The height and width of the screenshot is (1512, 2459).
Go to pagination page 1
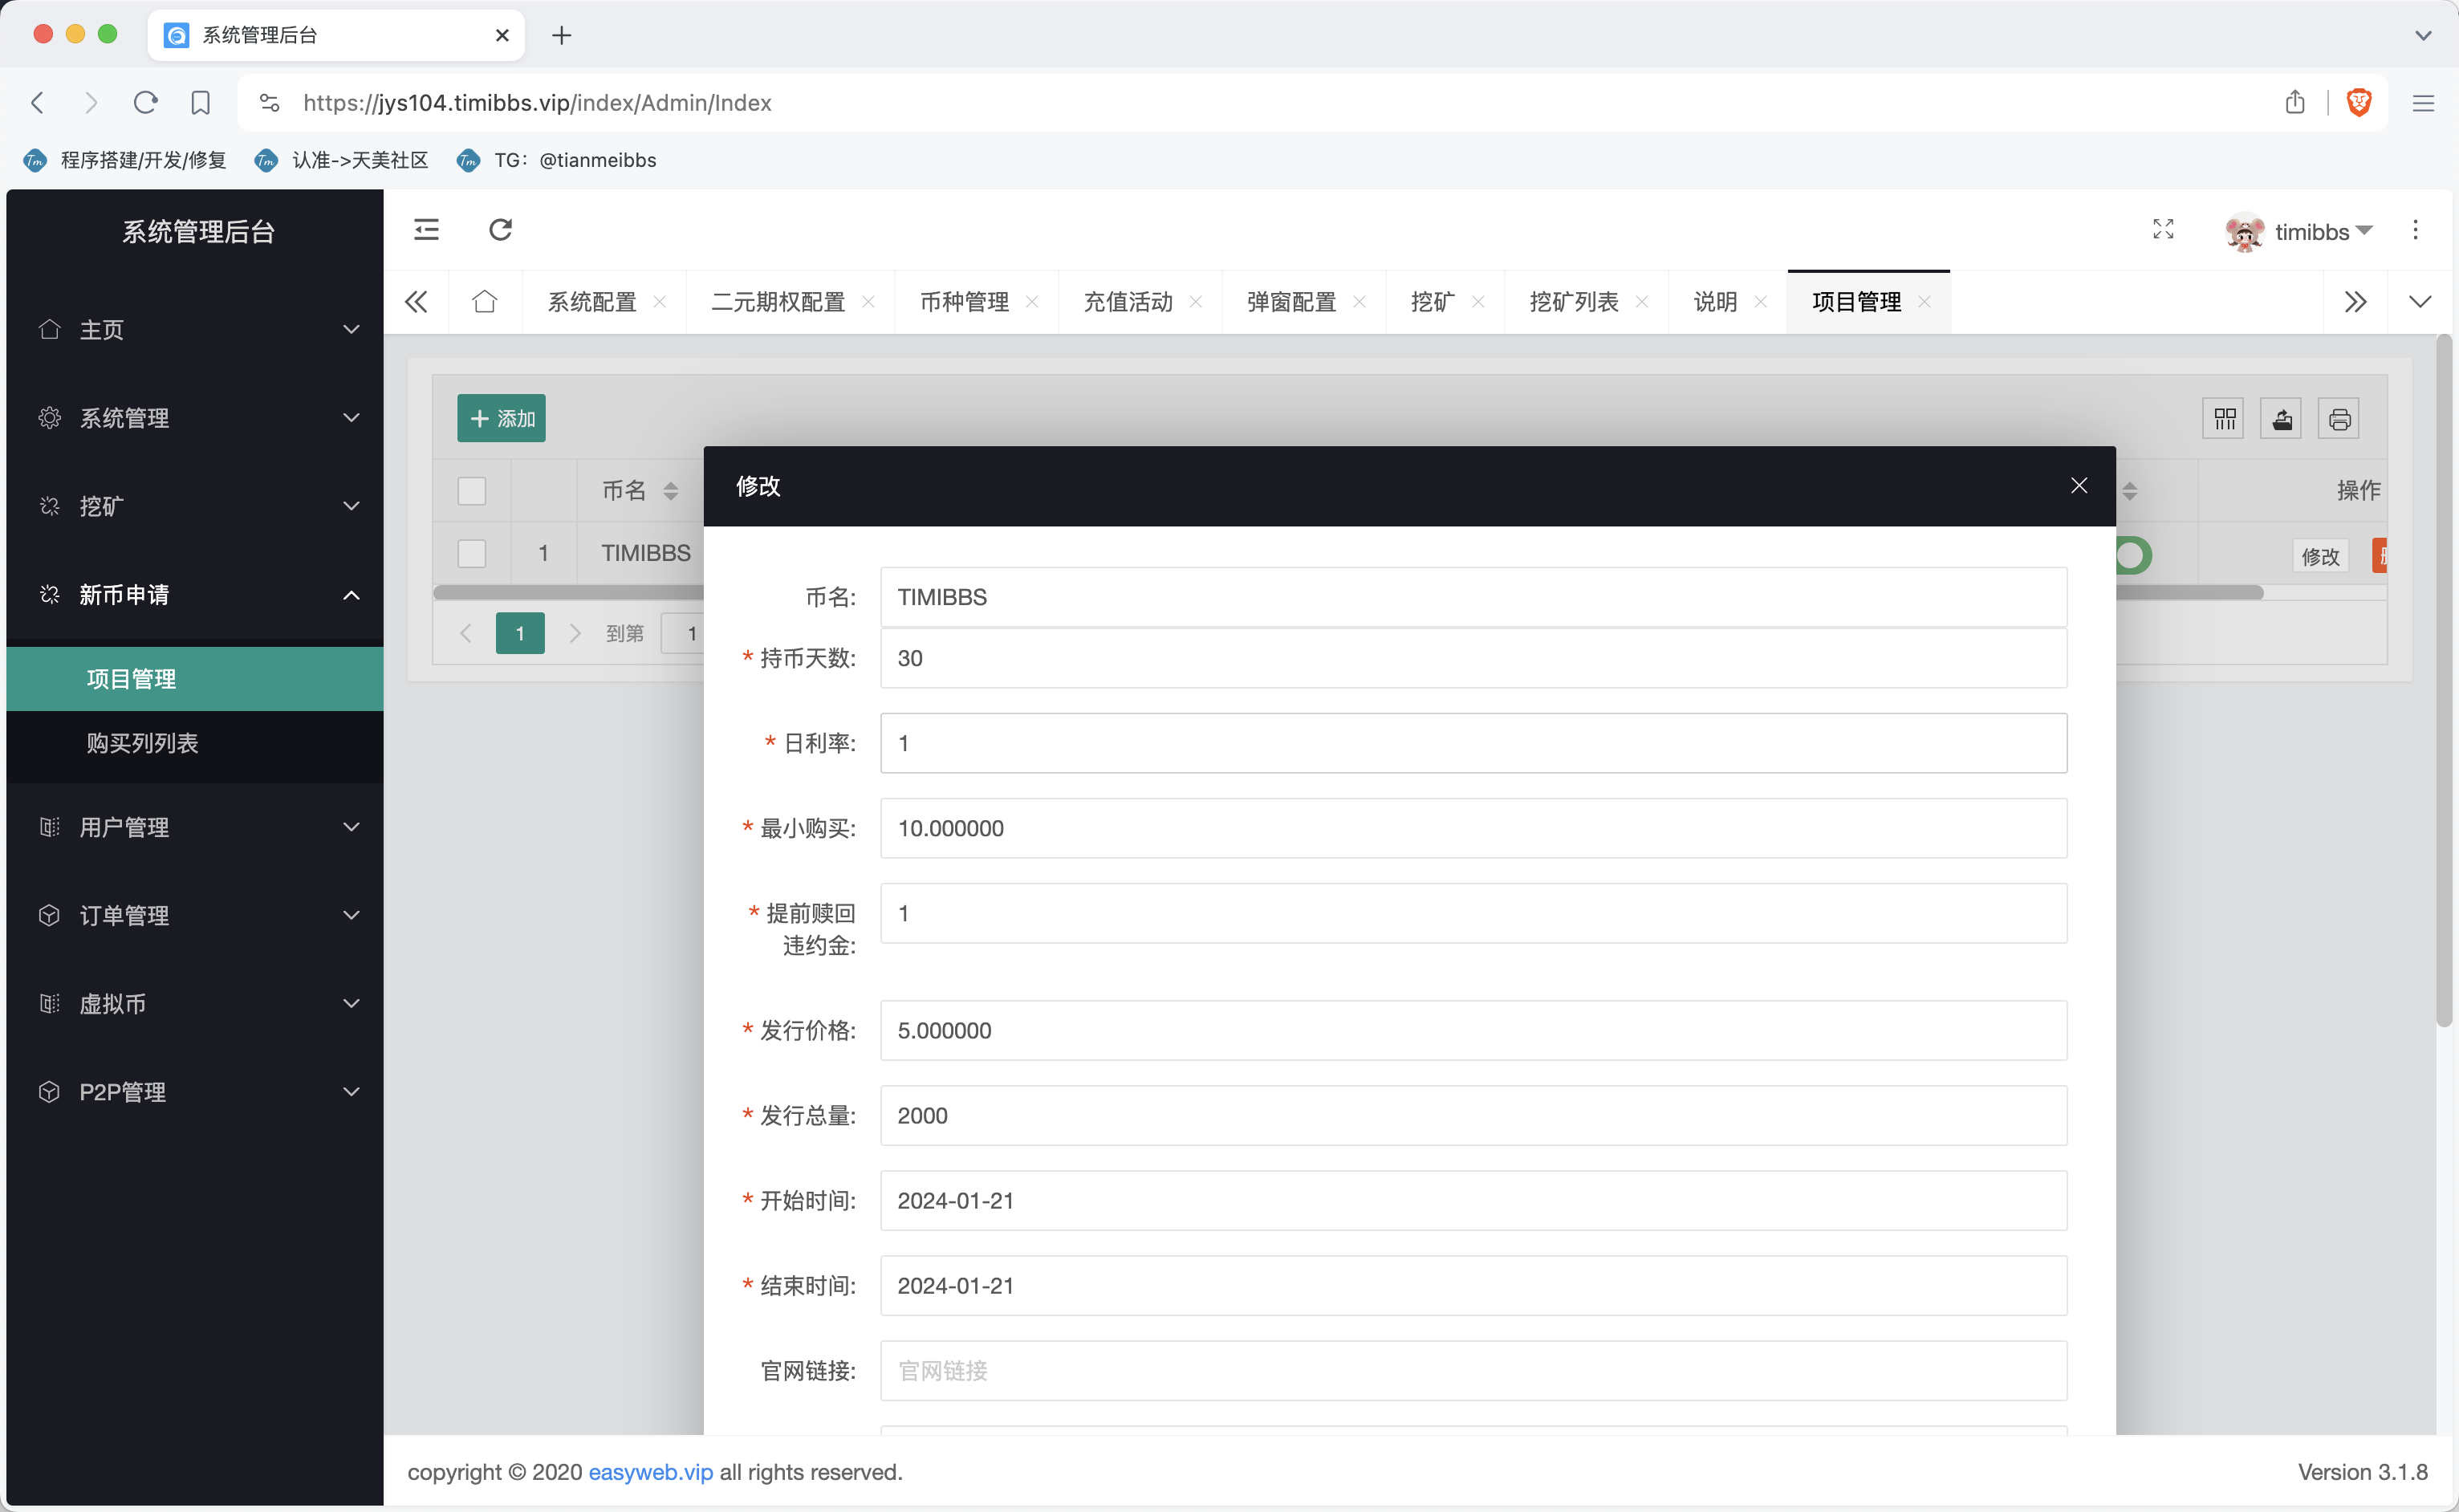(520, 633)
